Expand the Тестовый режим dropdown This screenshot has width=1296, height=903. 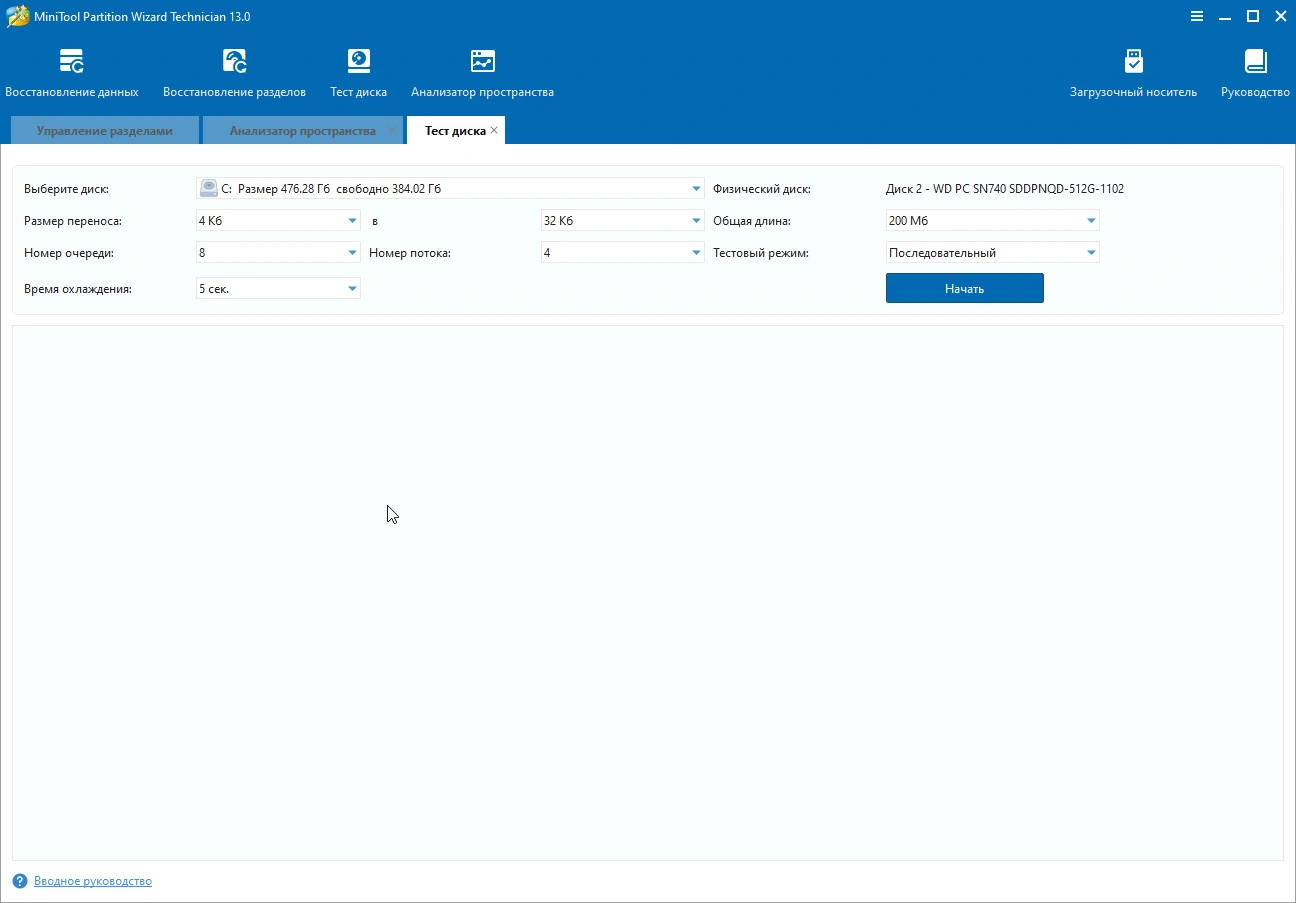1091,253
